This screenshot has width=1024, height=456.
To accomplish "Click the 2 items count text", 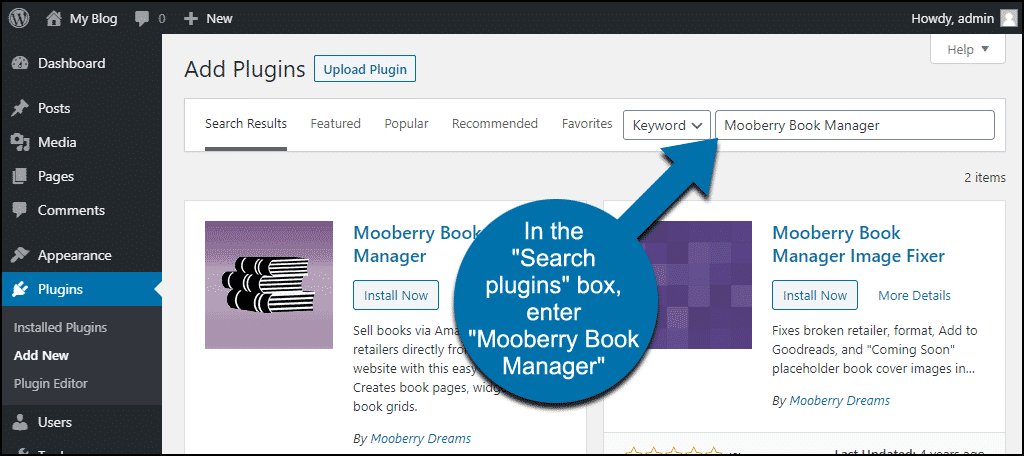I will [x=985, y=177].
